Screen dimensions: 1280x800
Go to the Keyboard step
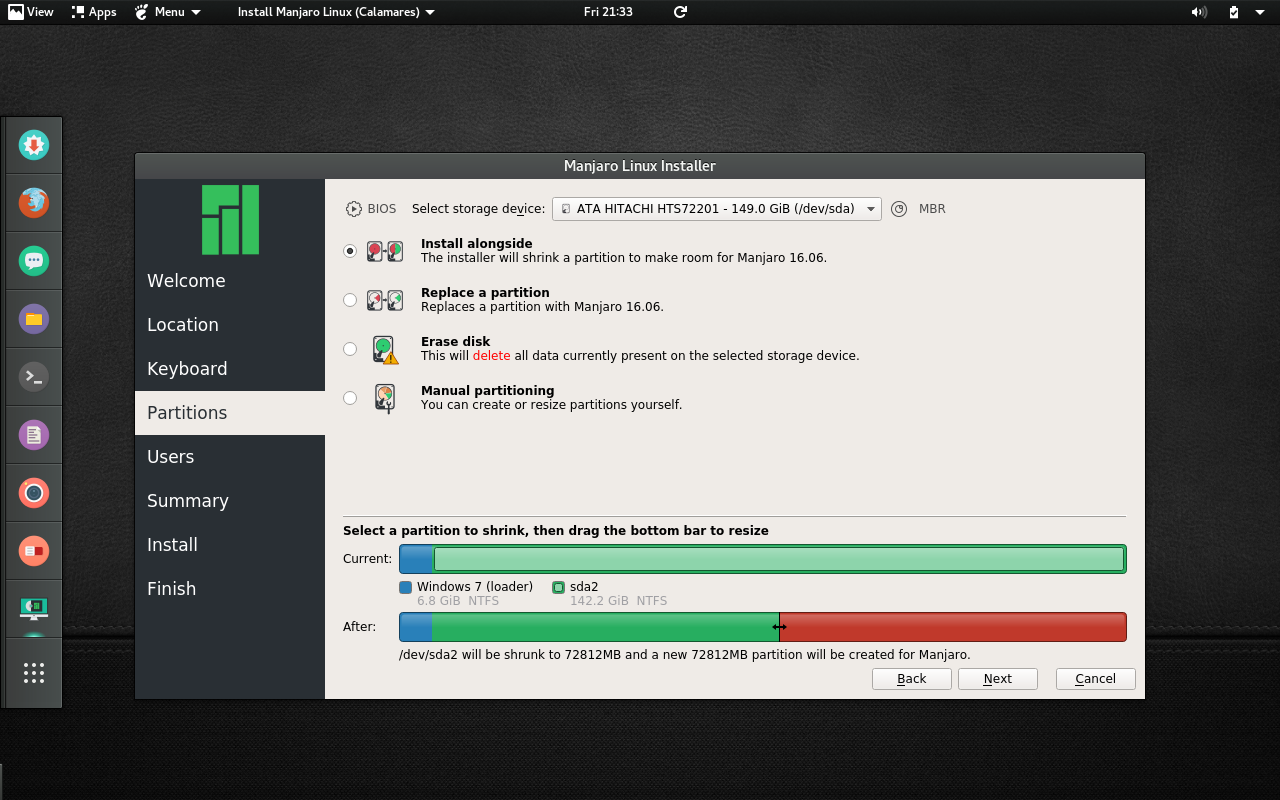(230, 369)
